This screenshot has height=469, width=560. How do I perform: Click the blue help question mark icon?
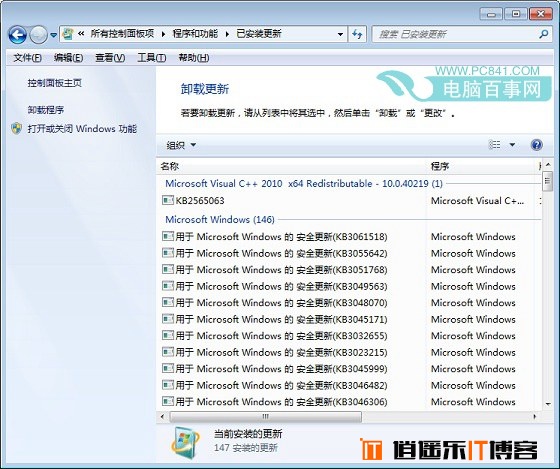536,145
